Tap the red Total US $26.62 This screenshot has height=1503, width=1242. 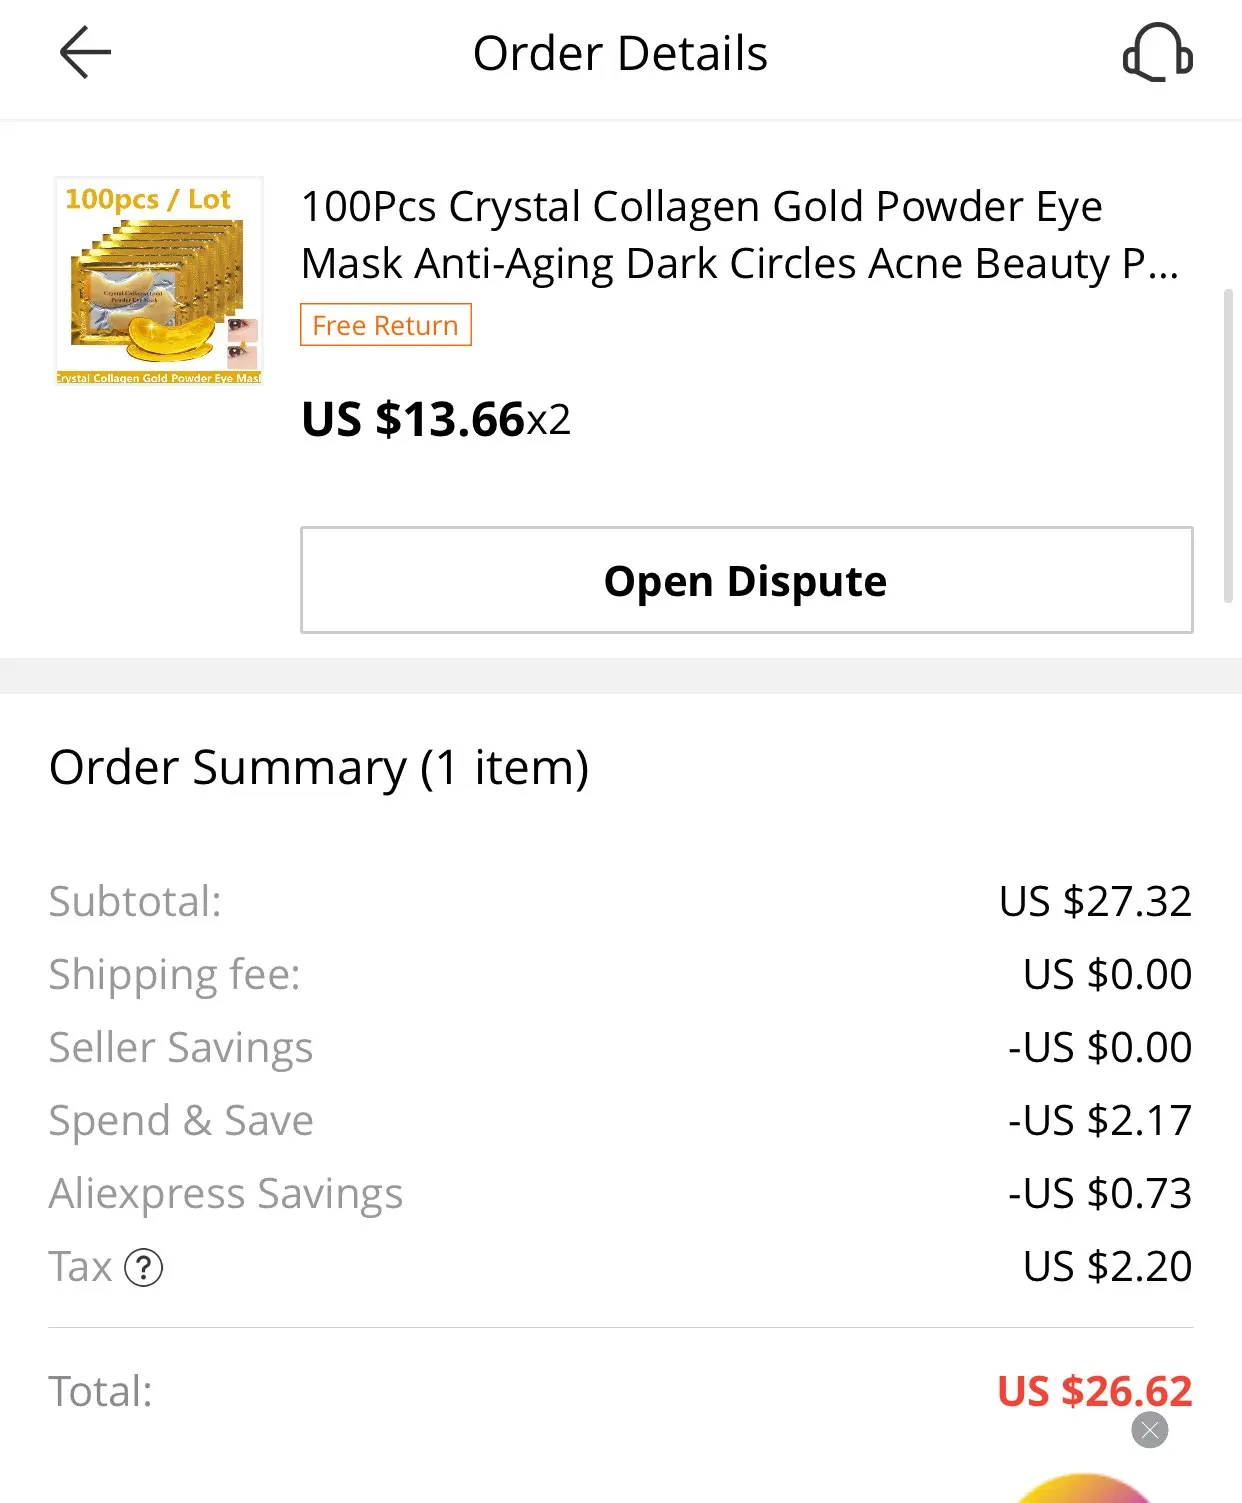click(1094, 1390)
